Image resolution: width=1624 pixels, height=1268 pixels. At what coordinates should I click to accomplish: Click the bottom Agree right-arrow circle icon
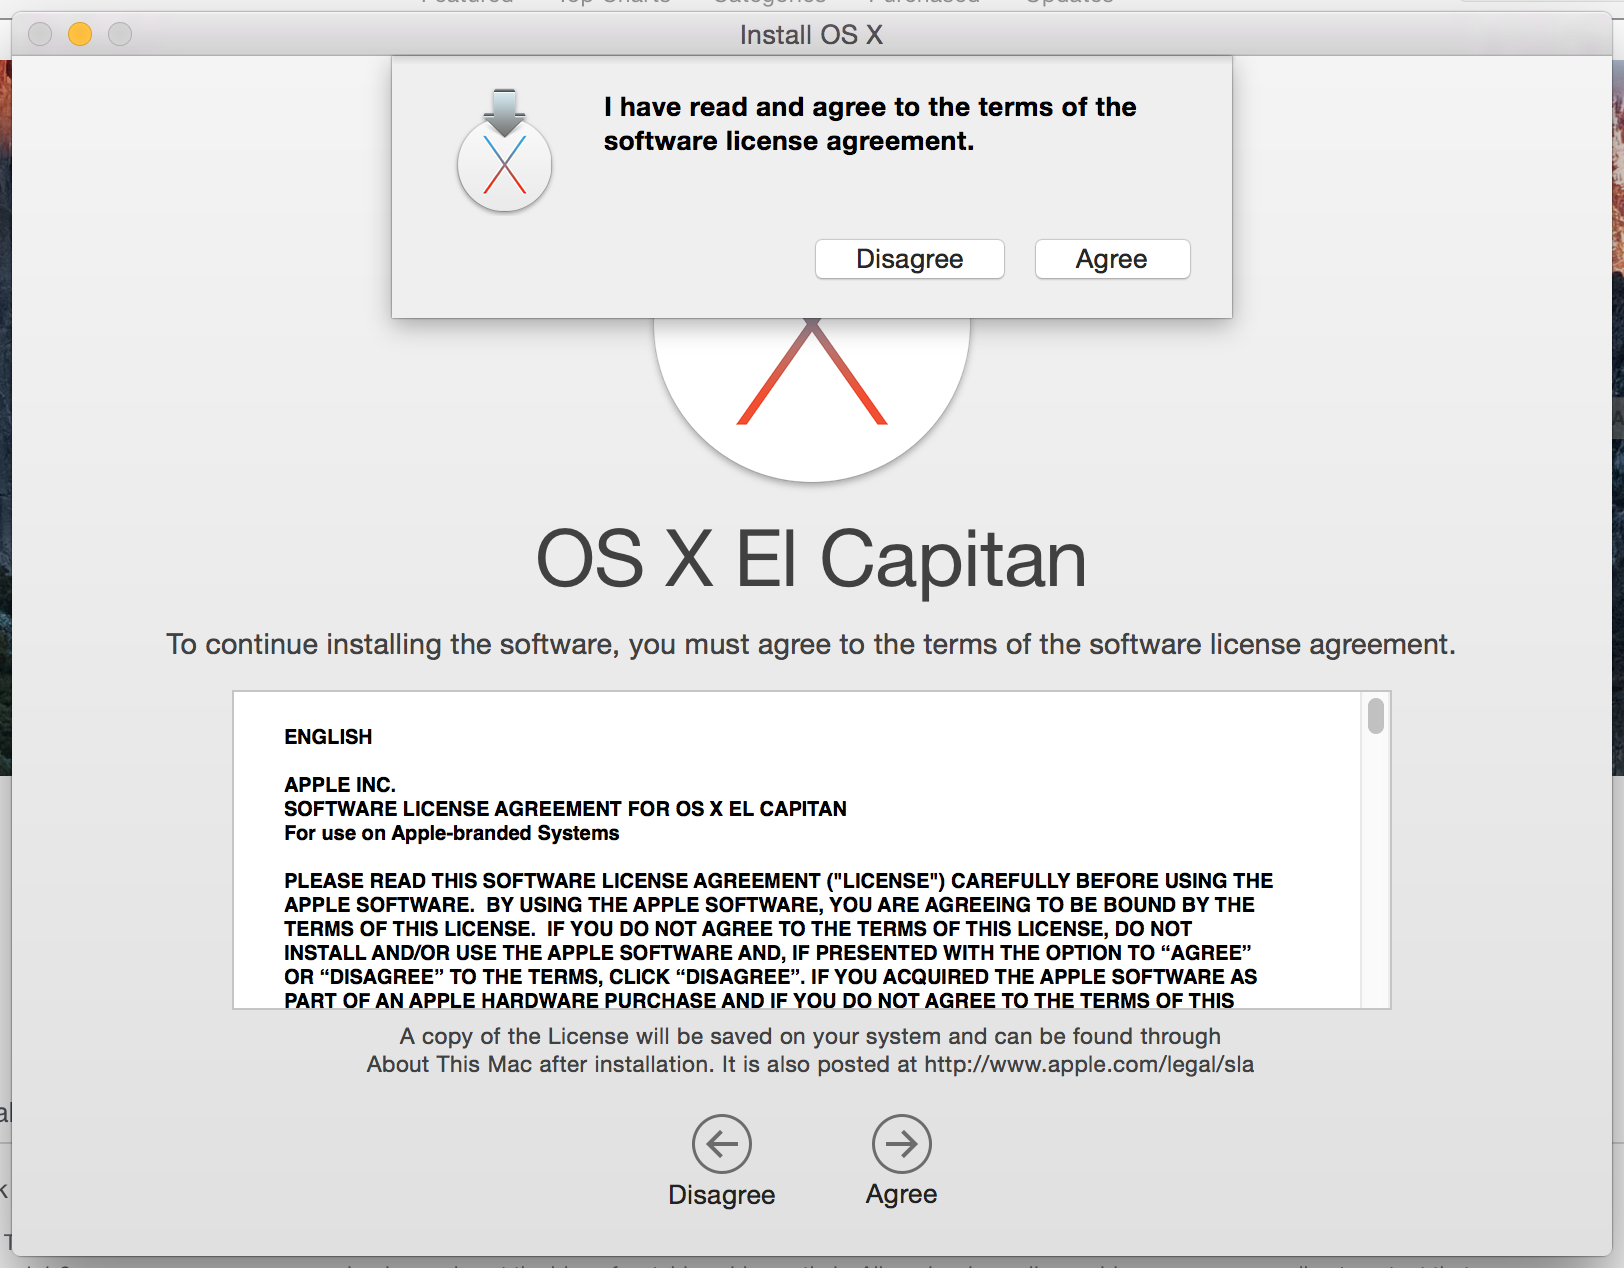[901, 1144]
